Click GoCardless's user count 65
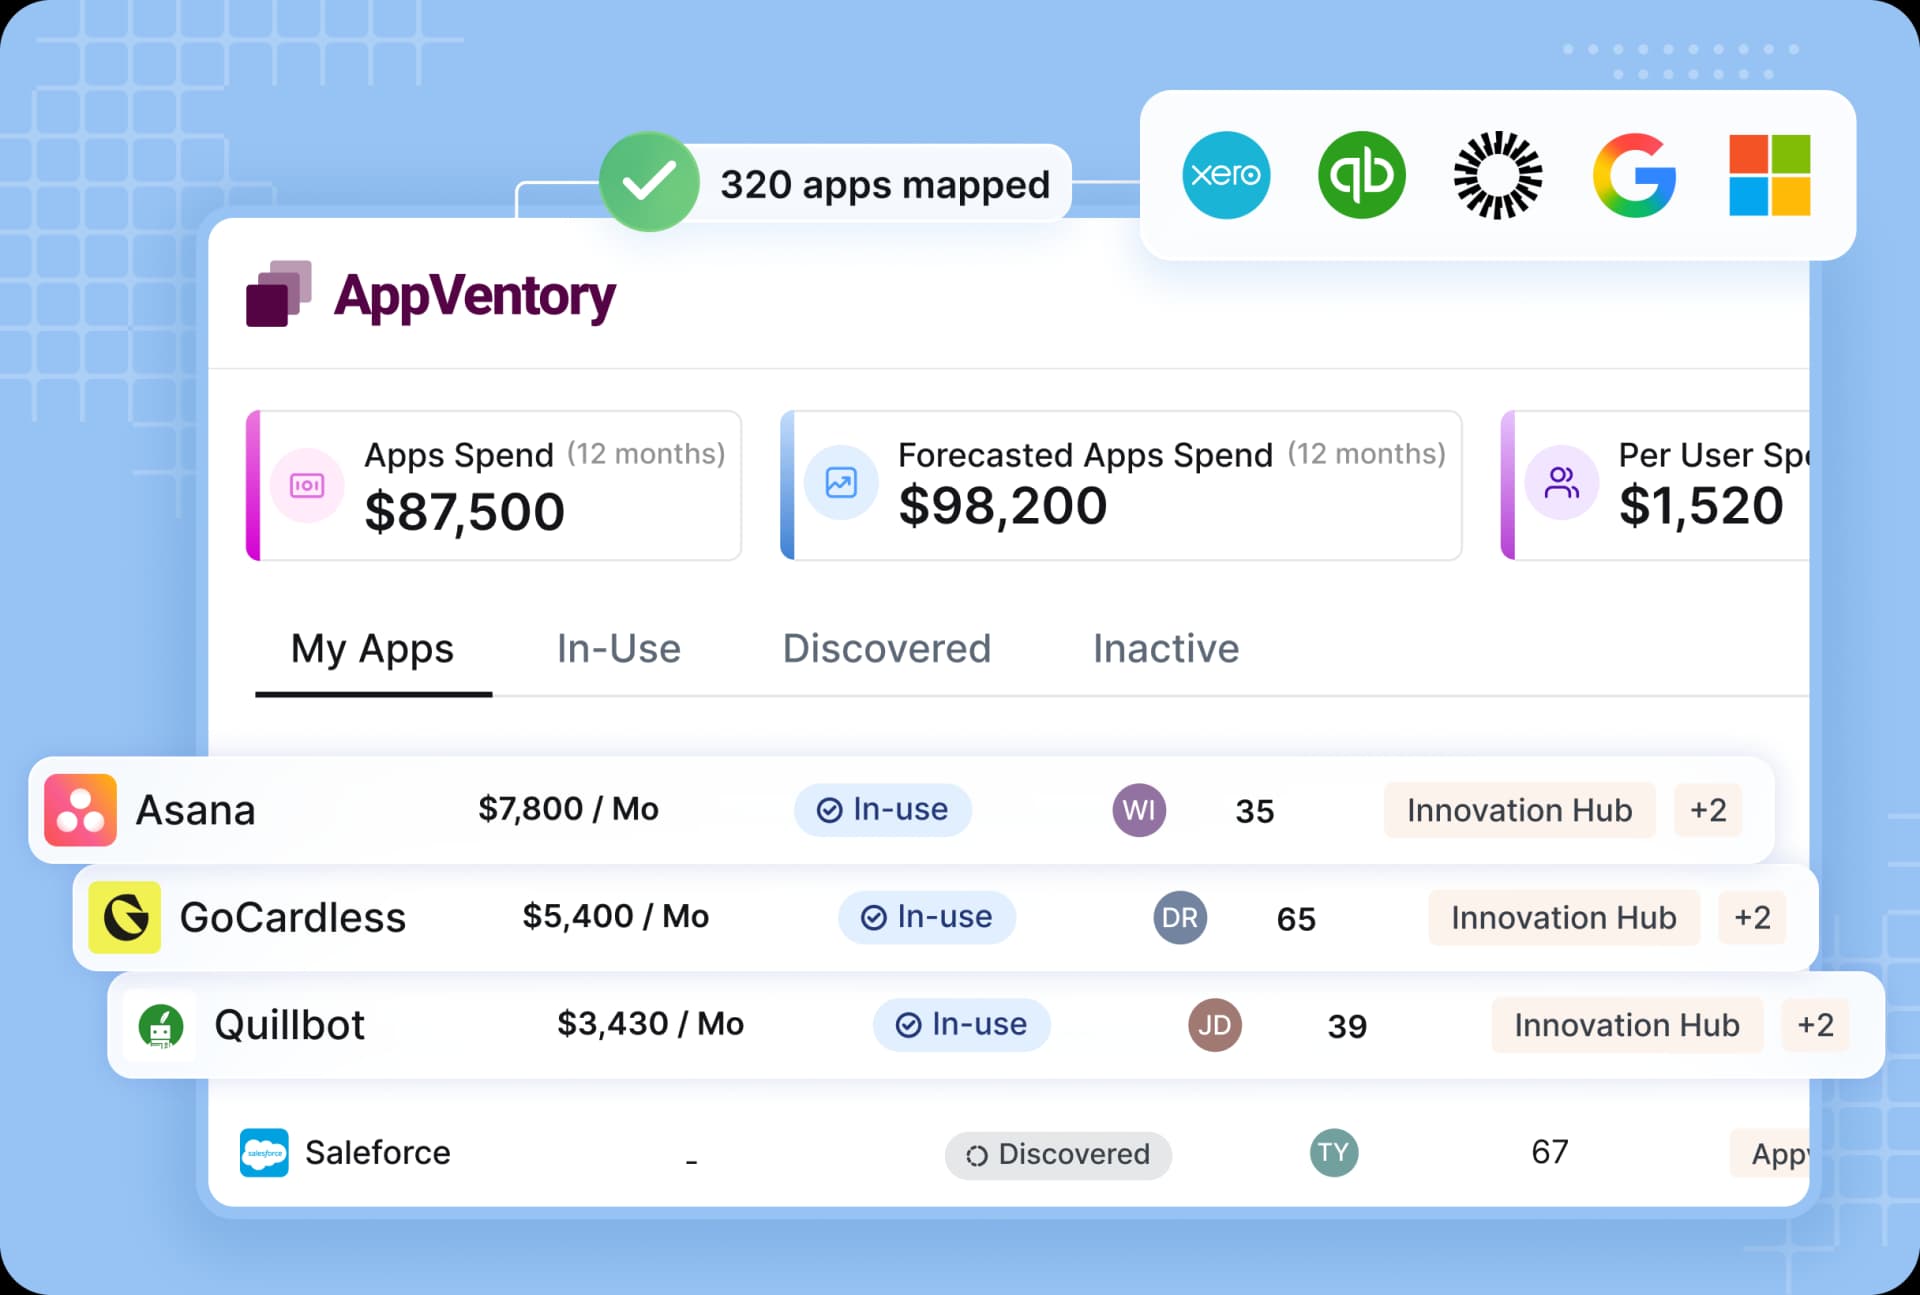Image resolution: width=1920 pixels, height=1295 pixels. click(x=1296, y=919)
